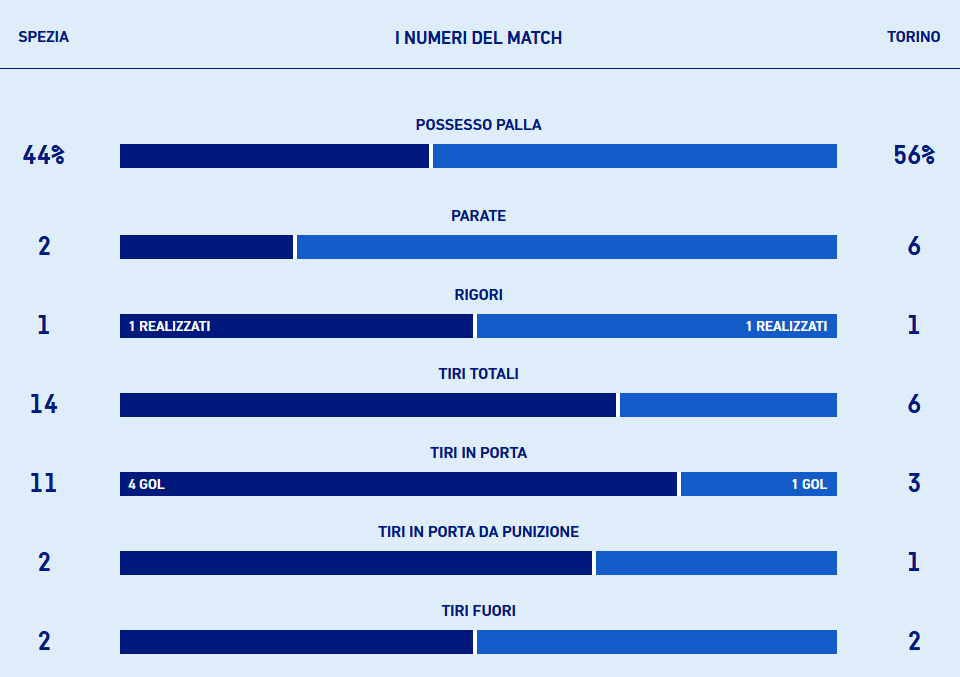Click the POSSESSO PALLA stat label
960x677 pixels.
[x=478, y=125]
